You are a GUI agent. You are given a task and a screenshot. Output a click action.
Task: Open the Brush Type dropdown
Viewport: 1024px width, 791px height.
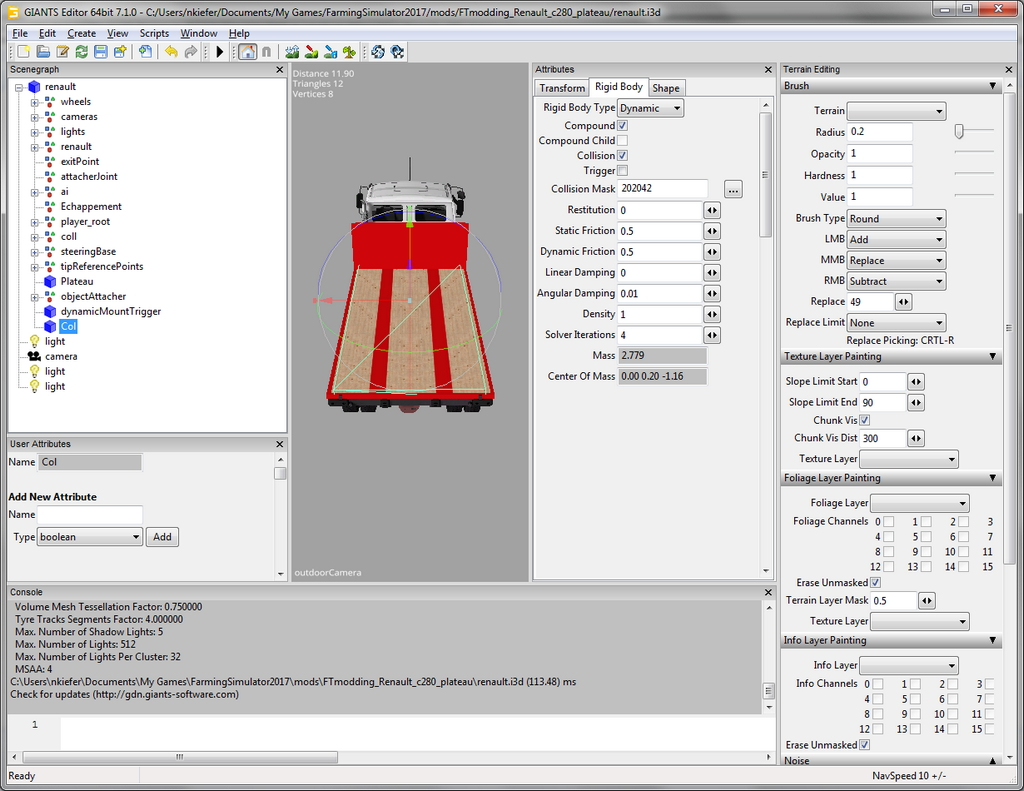[897, 219]
